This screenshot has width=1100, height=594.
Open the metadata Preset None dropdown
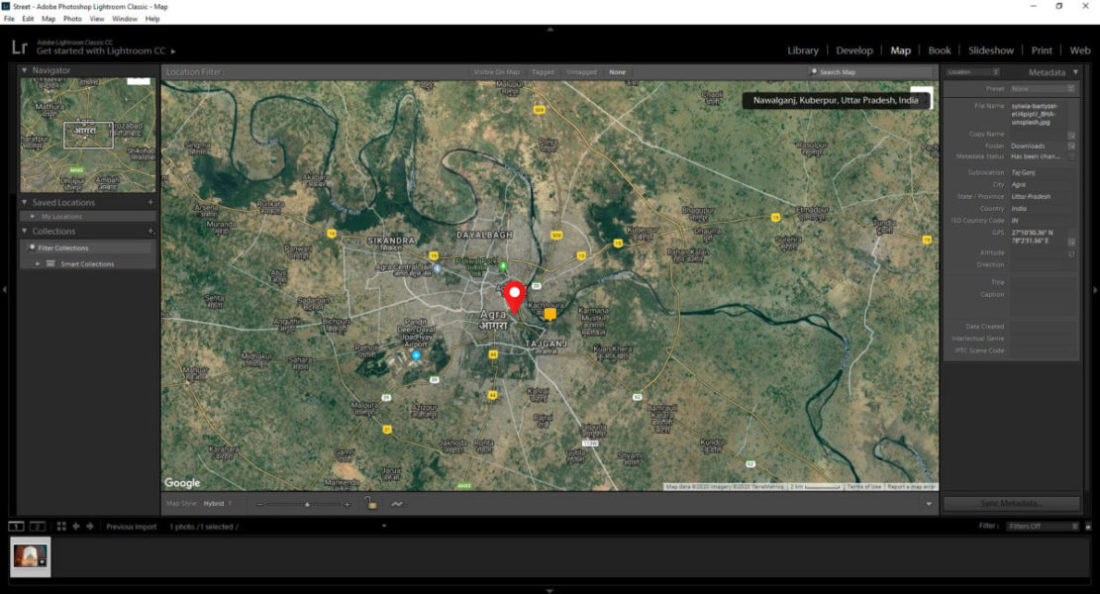(1042, 89)
